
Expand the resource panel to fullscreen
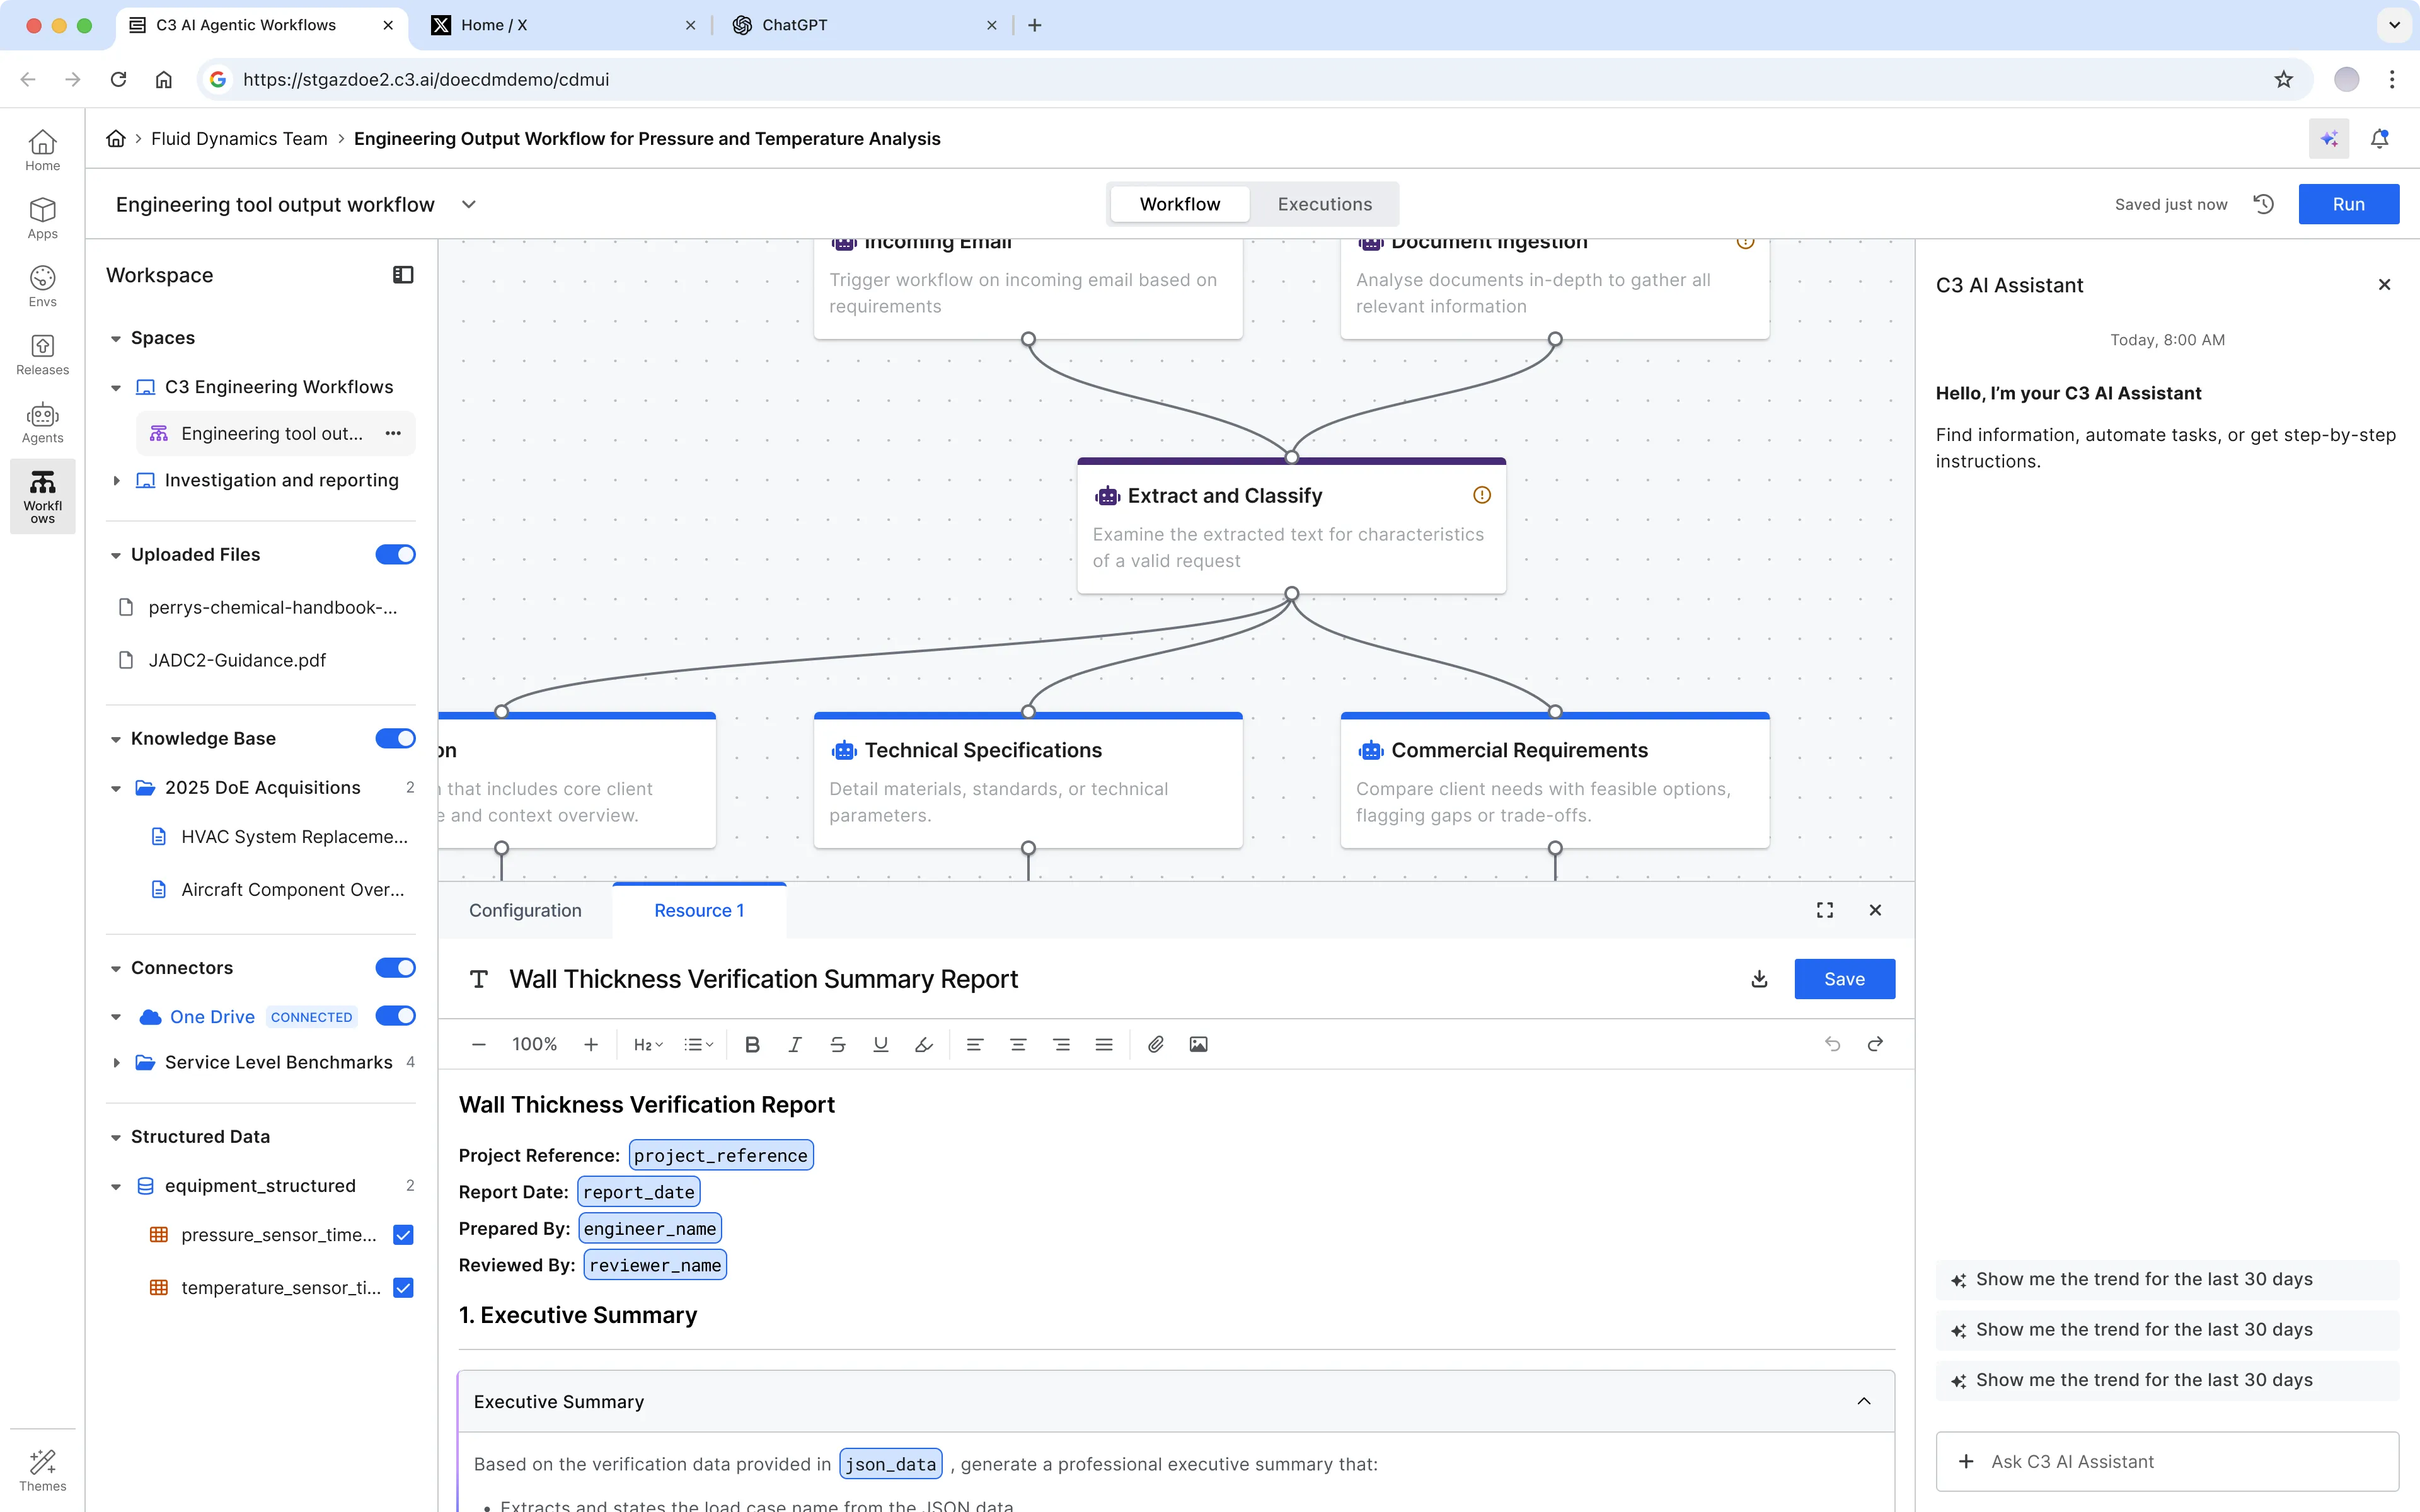click(x=1825, y=910)
